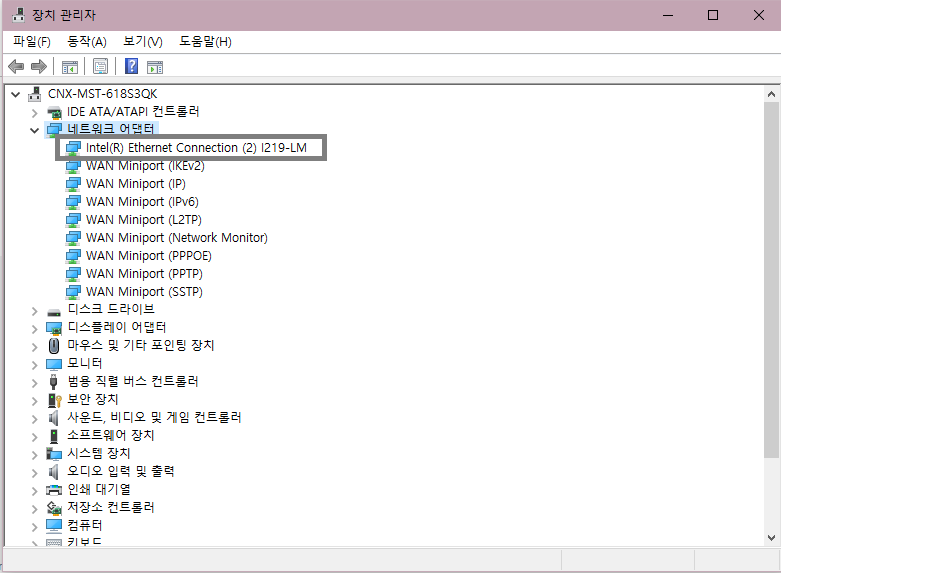The height and width of the screenshot is (573, 937).
Task: Minimize the 장치 관리자 window
Action: tap(668, 15)
